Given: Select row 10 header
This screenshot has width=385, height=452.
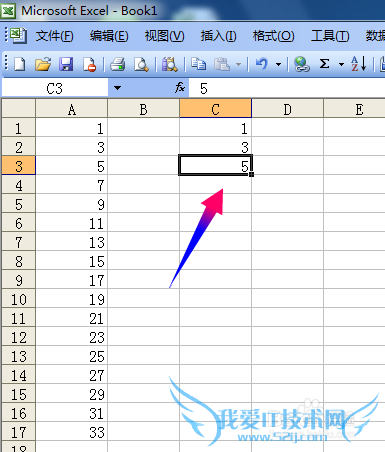Looking at the screenshot, I should (18, 299).
